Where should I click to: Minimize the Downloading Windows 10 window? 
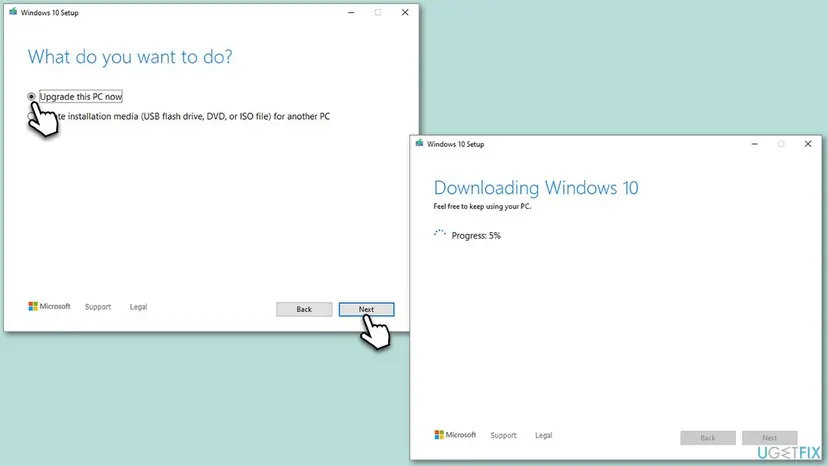[x=755, y=144]
